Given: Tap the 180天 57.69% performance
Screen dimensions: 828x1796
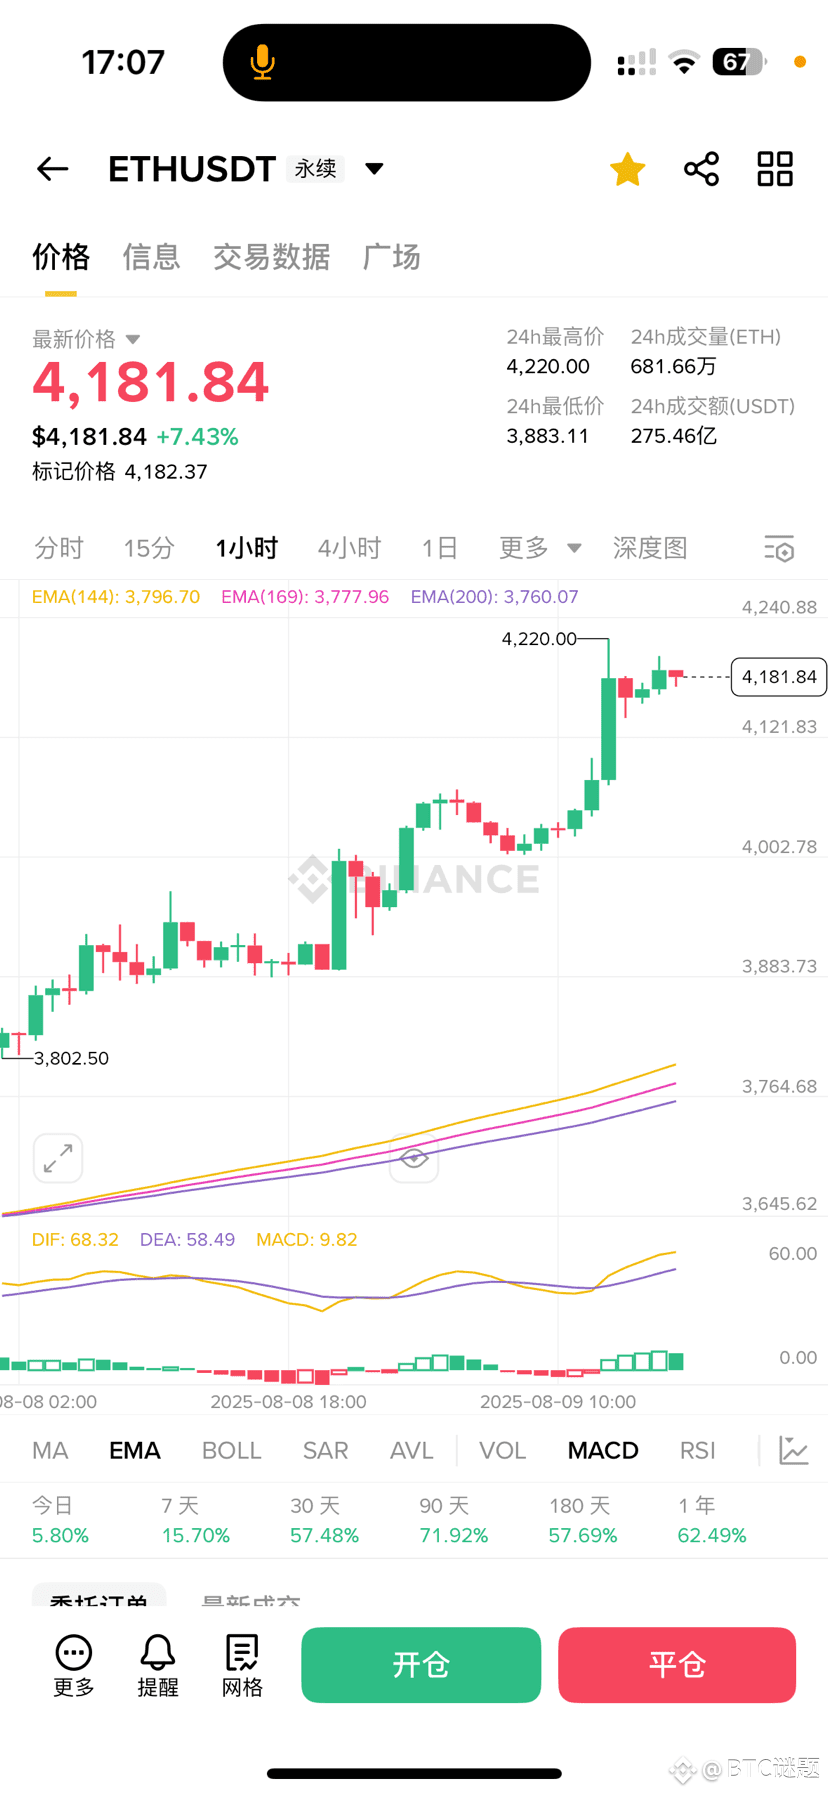Looking at the screenshot, I should point(582,1520).
